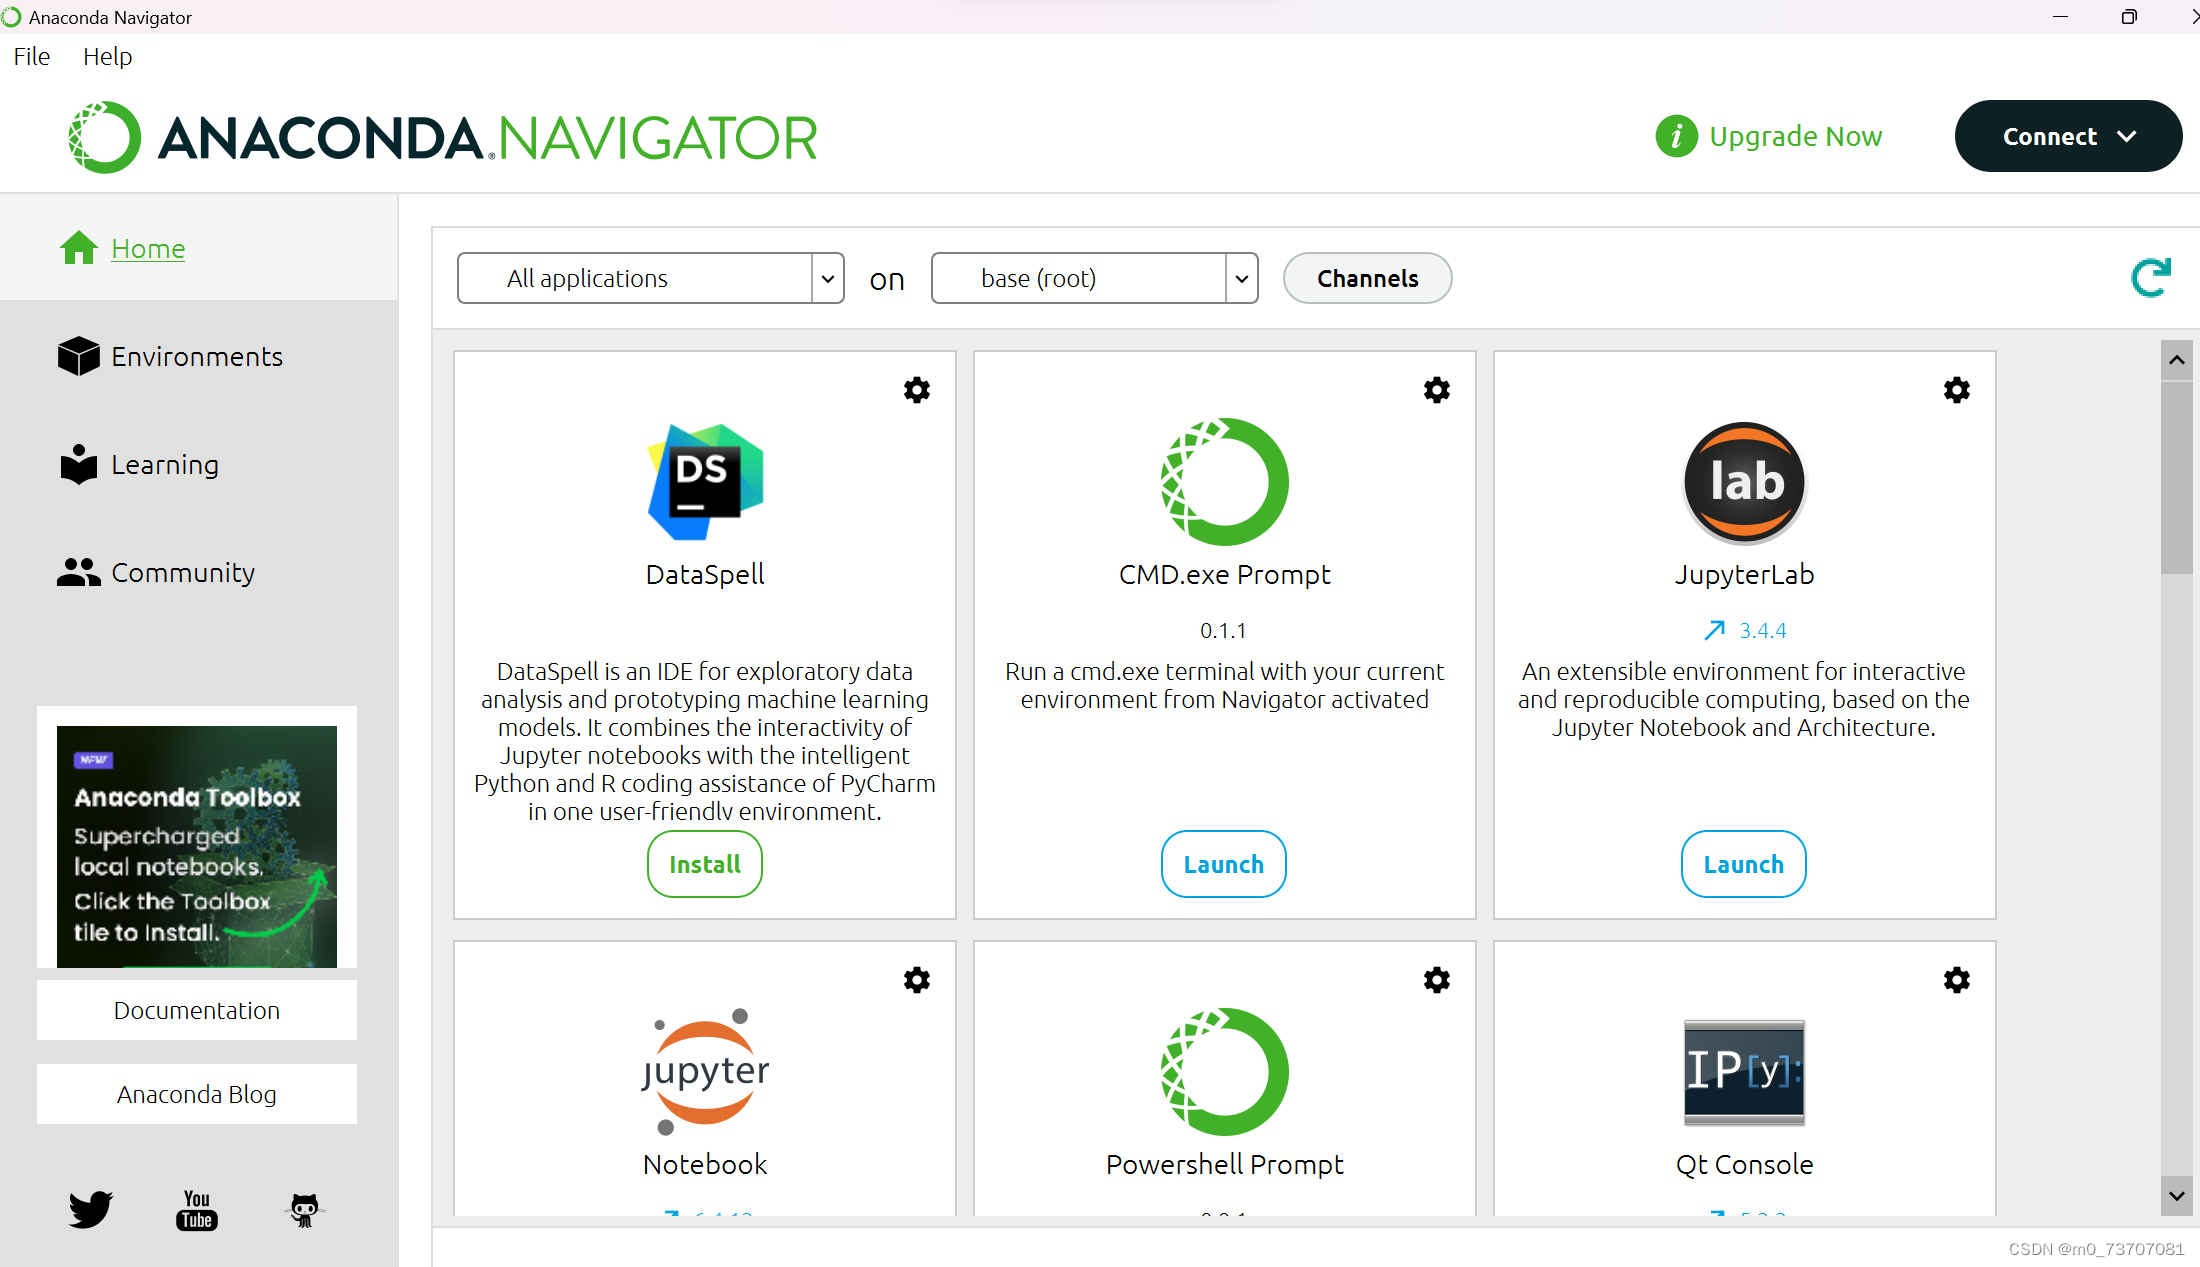Open the YouTube icon in sidebar
Viewport: 2200px width, 1267px height.
coord(197,1209)
